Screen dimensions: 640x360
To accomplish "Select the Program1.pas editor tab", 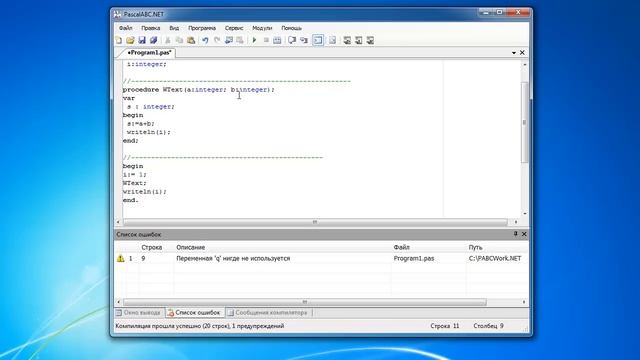I will (149, 53).
